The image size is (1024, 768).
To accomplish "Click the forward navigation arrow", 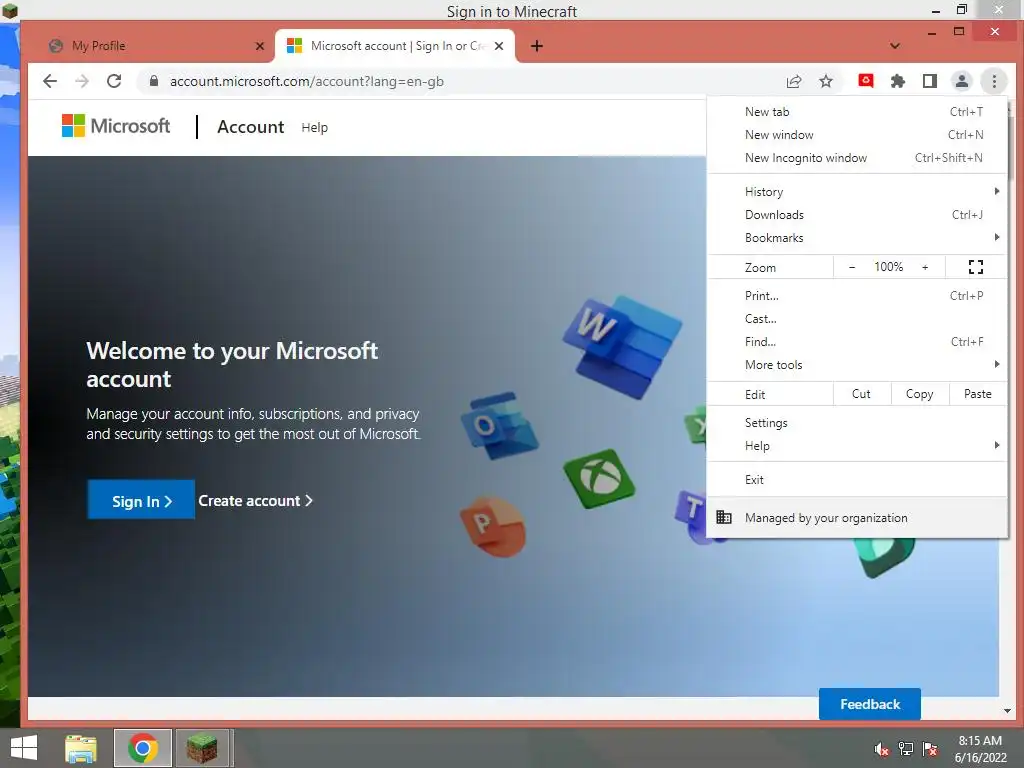I will coord(82,81).
